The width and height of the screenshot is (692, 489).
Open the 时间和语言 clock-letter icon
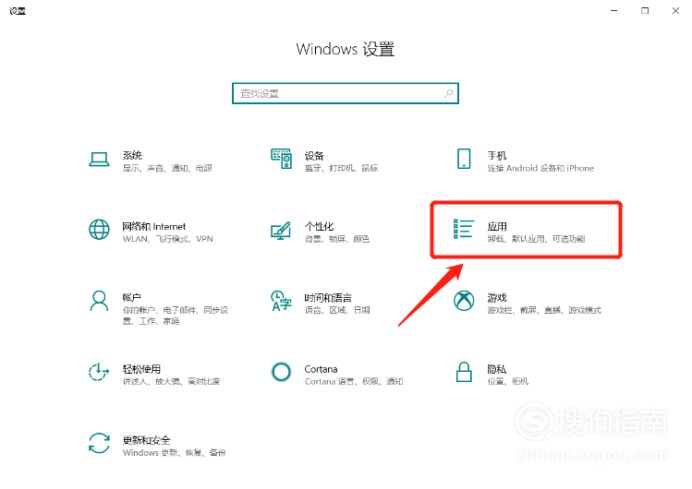click(x=281, y=301)
